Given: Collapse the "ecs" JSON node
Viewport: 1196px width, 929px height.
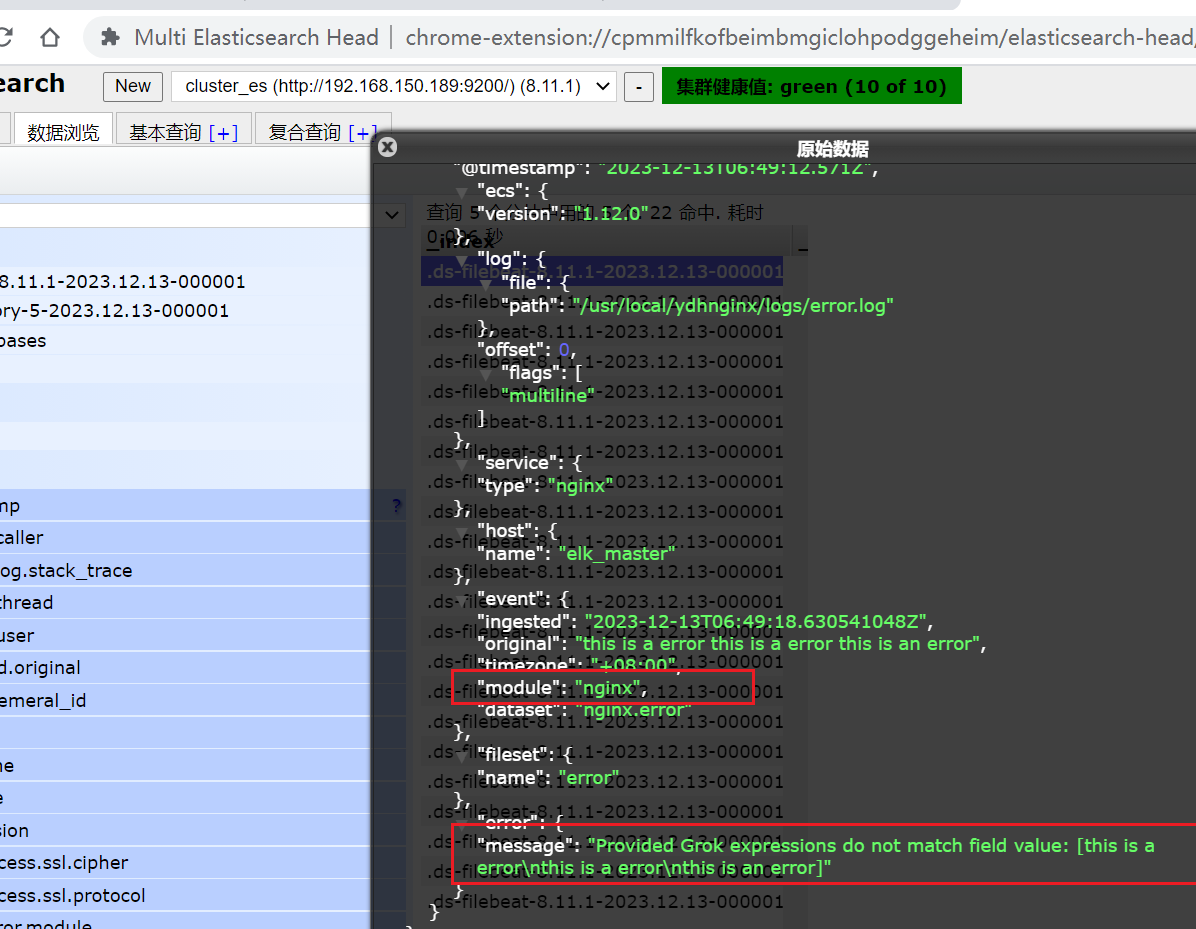Looking at the screenshot, I should (x=461, y=191).
